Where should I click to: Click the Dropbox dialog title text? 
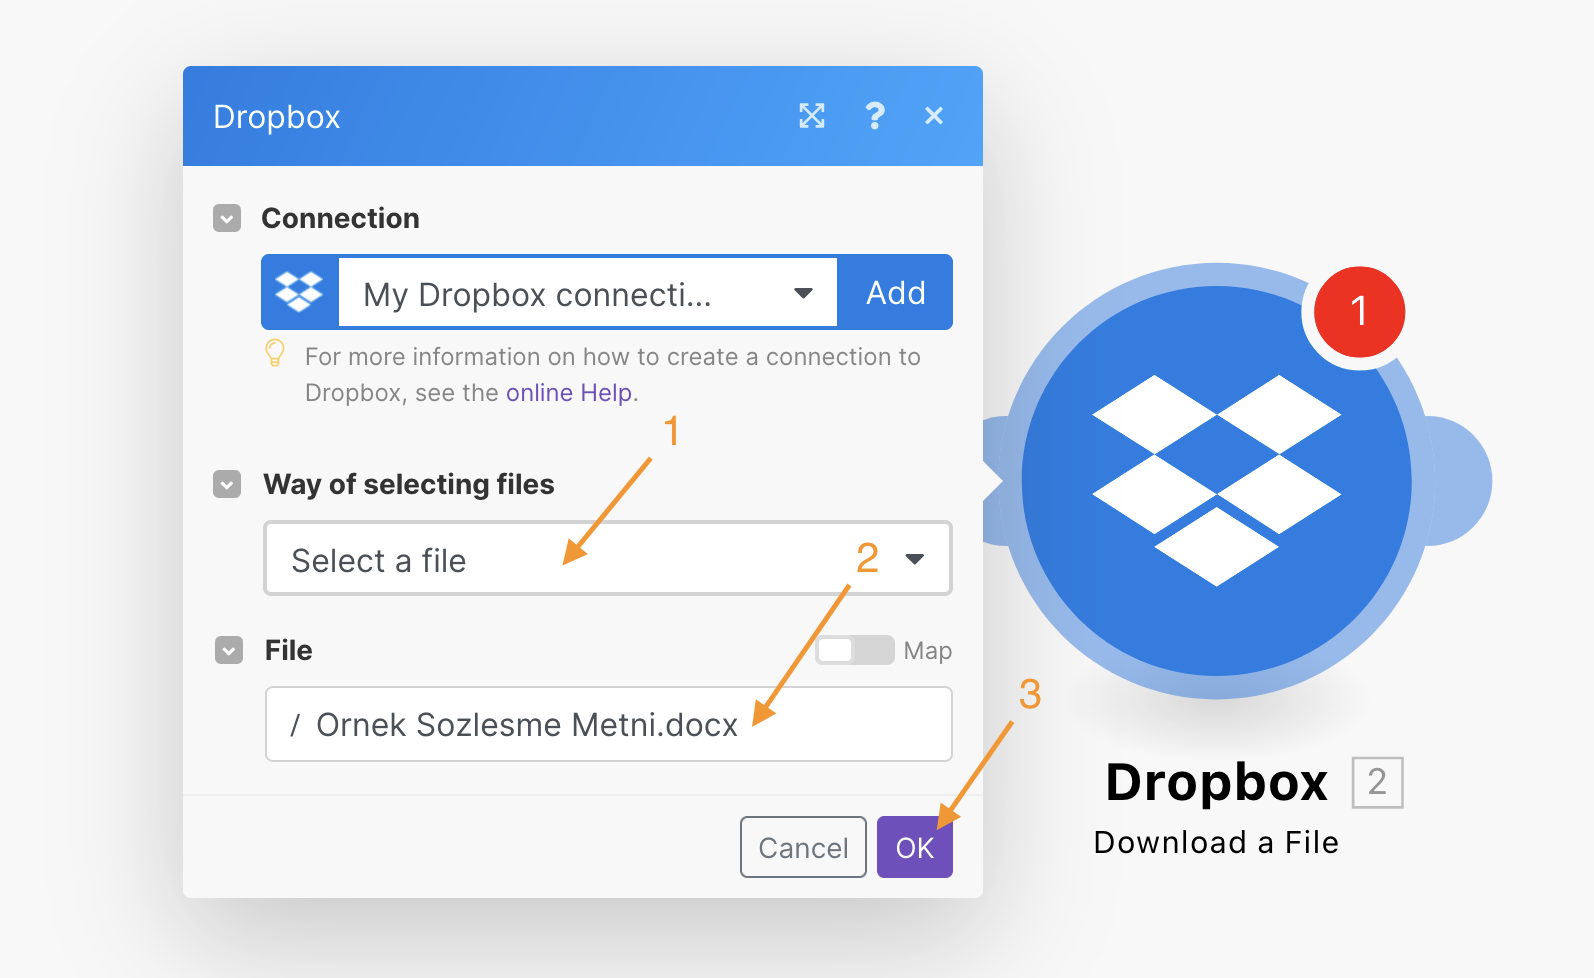pyautogui.click(x=277, y=117)
